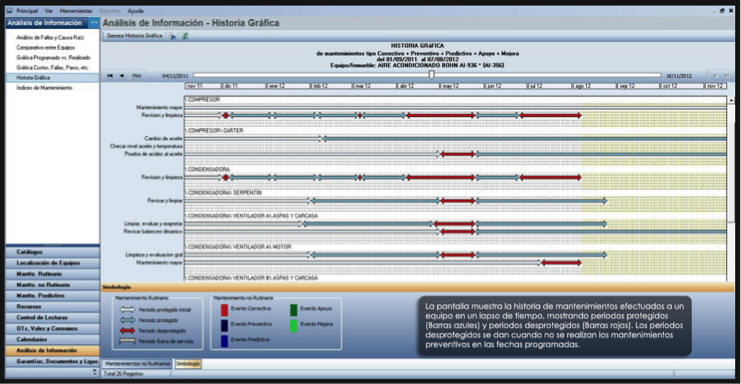Click the Hoy button on timeline bar
This screenshot has height=384, width=741.
tap(137, 76)
